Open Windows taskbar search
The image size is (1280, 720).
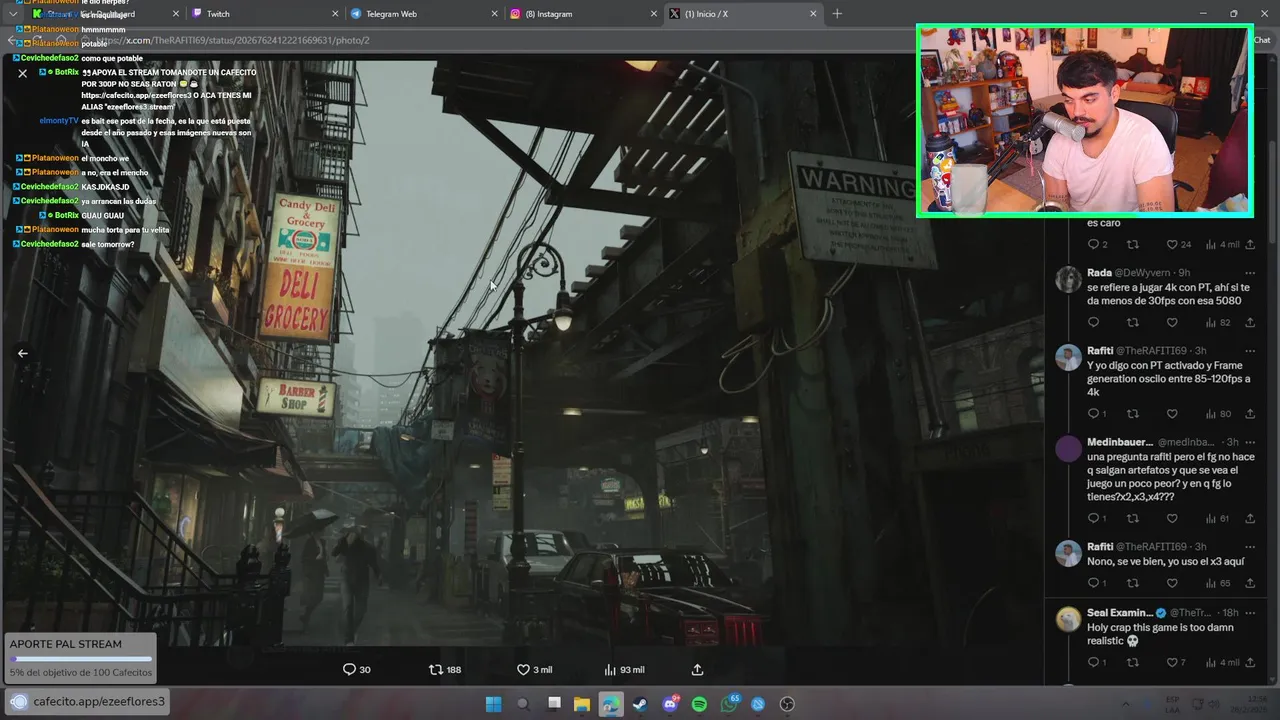[x=523, y=704]
